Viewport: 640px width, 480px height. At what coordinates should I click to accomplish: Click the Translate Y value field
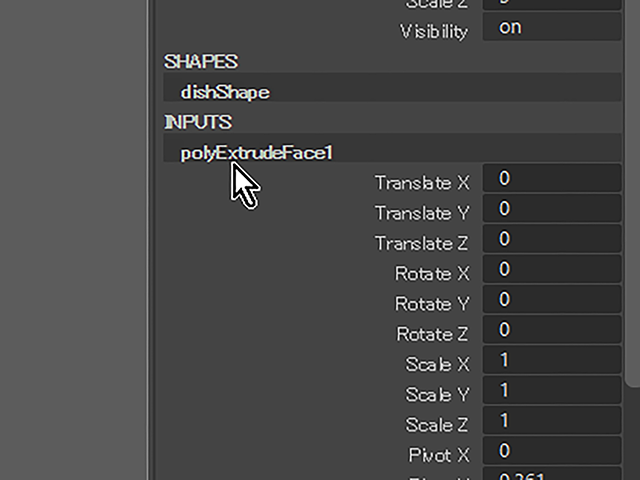tap(552, 209)
